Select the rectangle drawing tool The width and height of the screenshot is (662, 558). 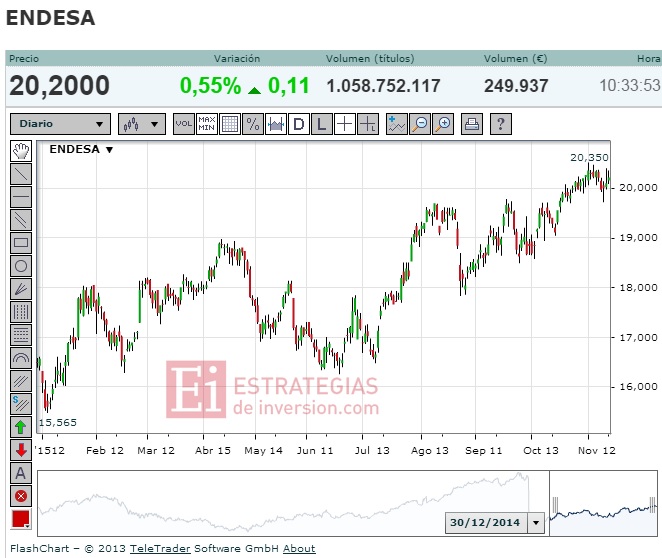[x=21, y=243]
